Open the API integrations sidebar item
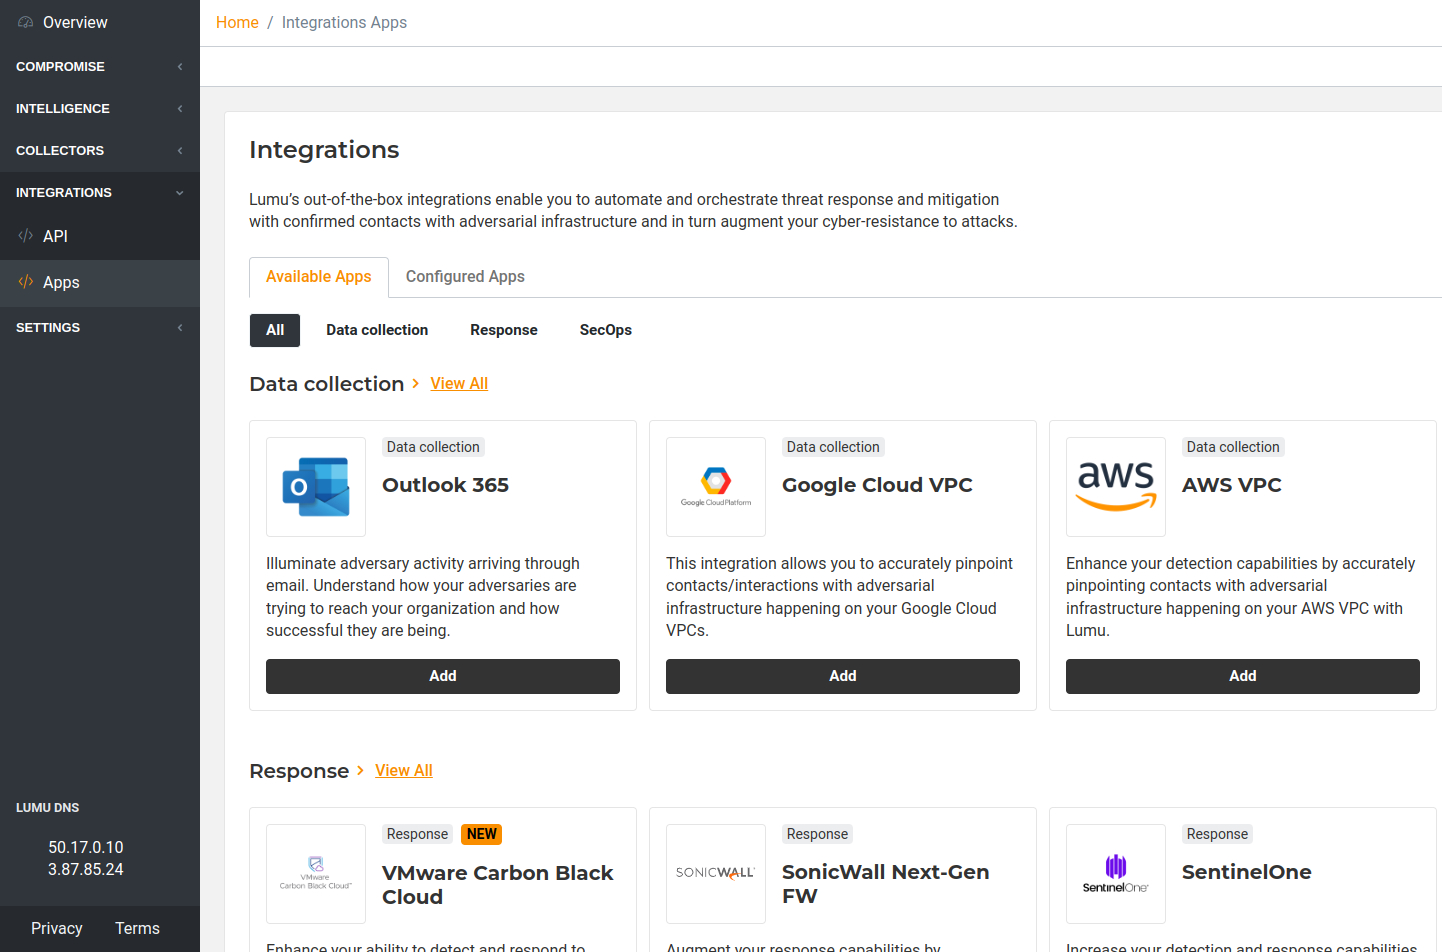1442x952 pixels. [55, 236]
